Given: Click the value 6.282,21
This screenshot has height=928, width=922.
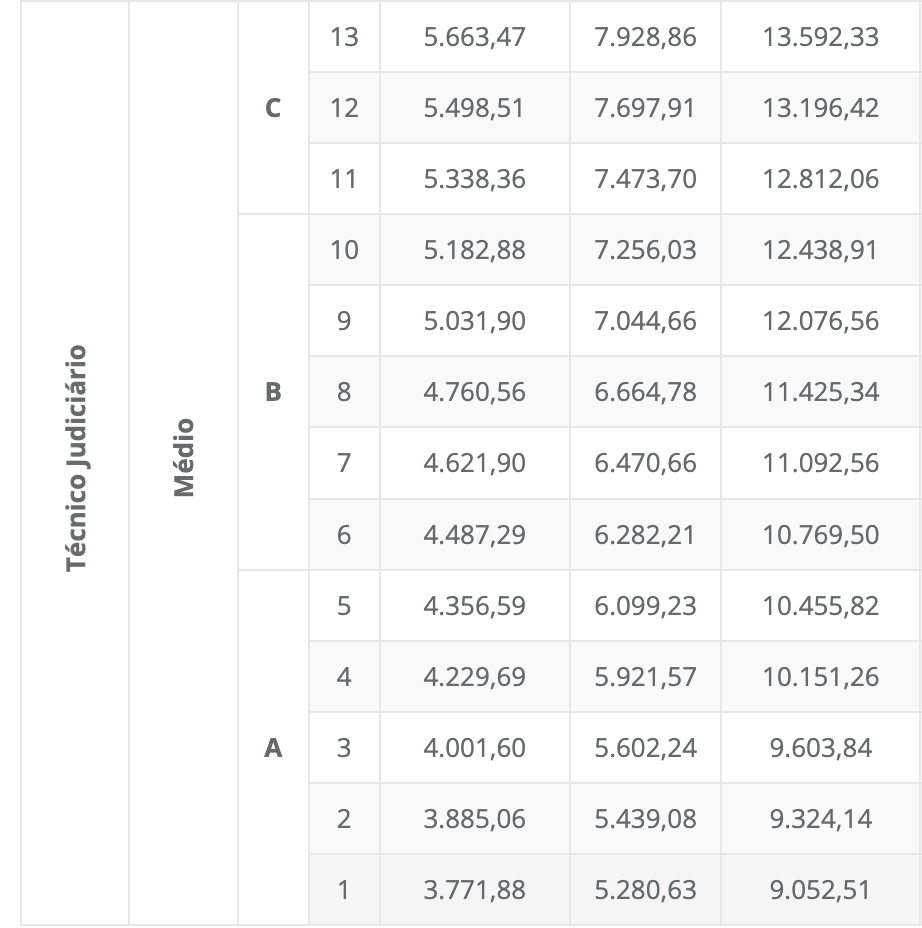Looking at the screenshot, I should point(645,535).
